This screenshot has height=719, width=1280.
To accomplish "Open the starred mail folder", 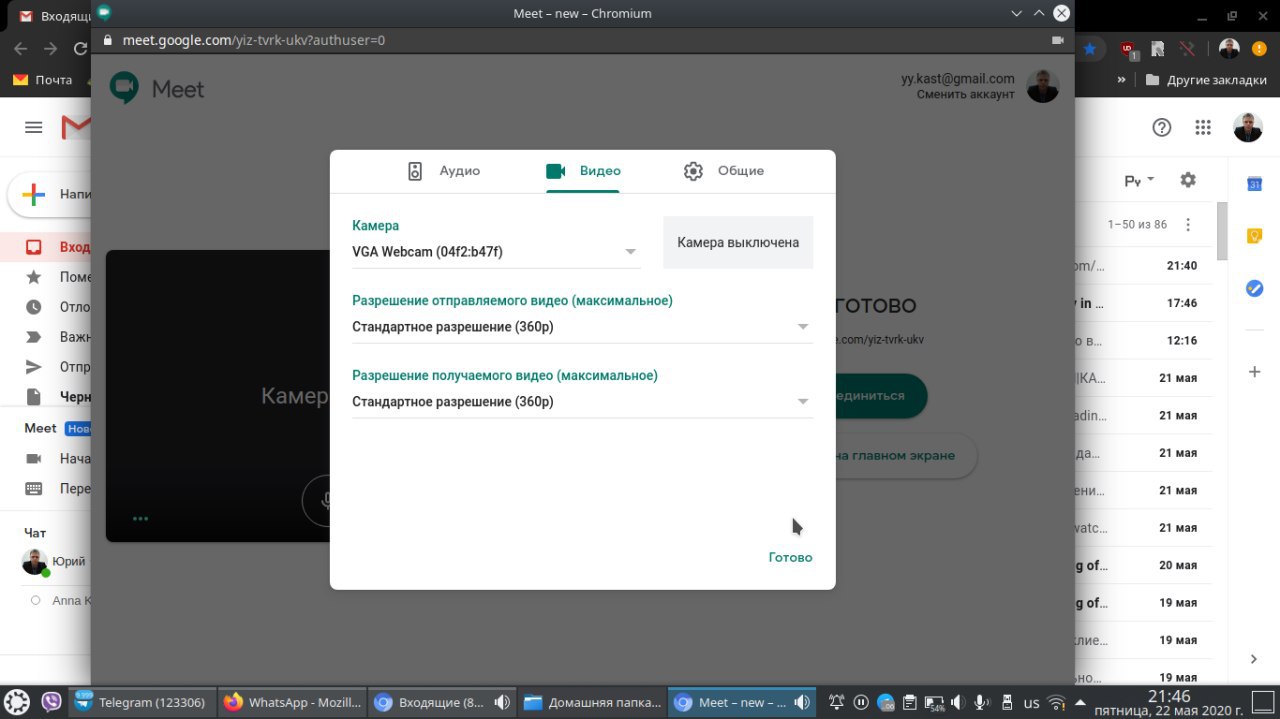I will pos(34,277).
